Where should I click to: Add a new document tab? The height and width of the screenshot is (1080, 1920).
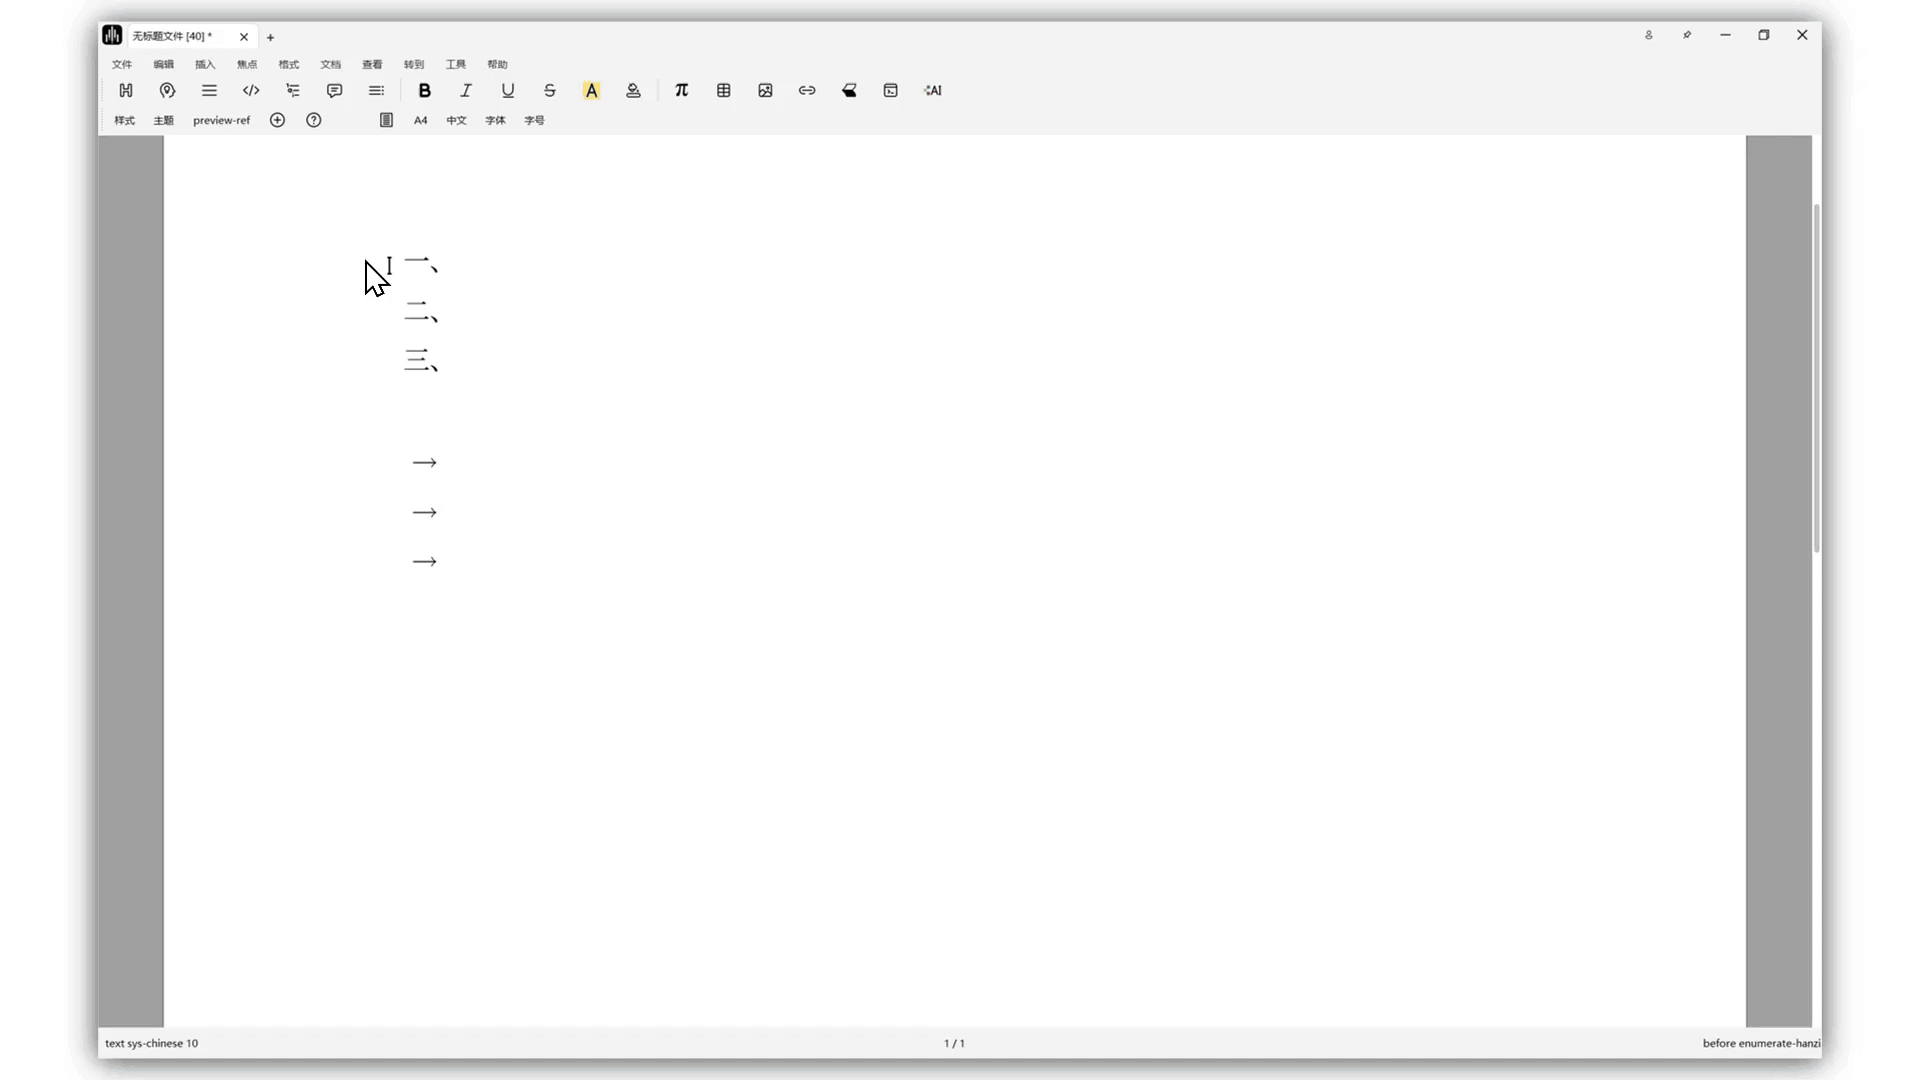[270, 37]
